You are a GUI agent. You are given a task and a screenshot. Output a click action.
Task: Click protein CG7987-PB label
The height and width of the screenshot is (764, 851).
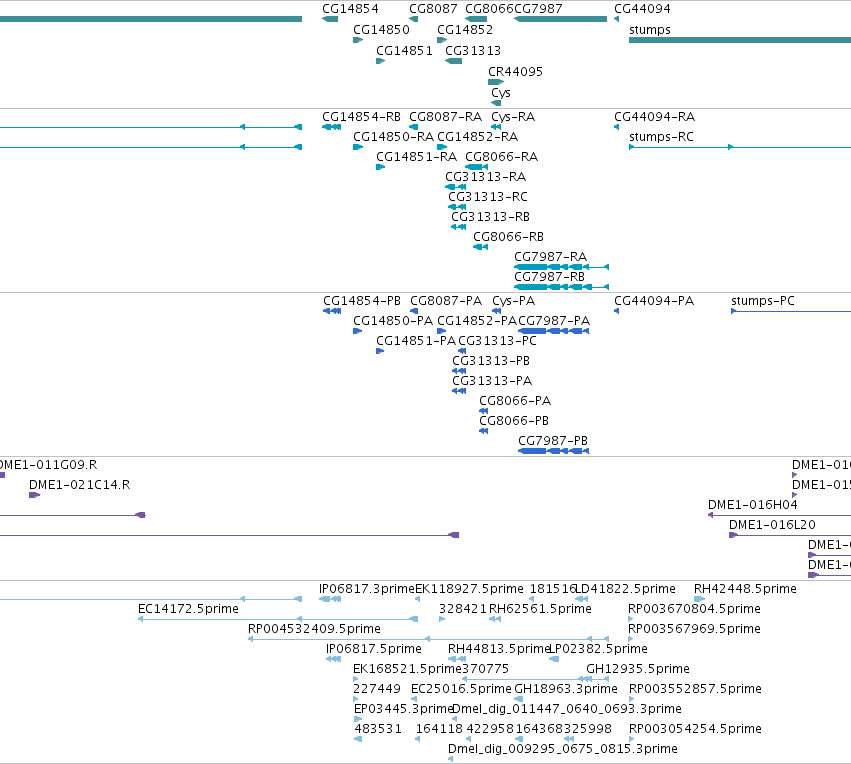(553, 441)
